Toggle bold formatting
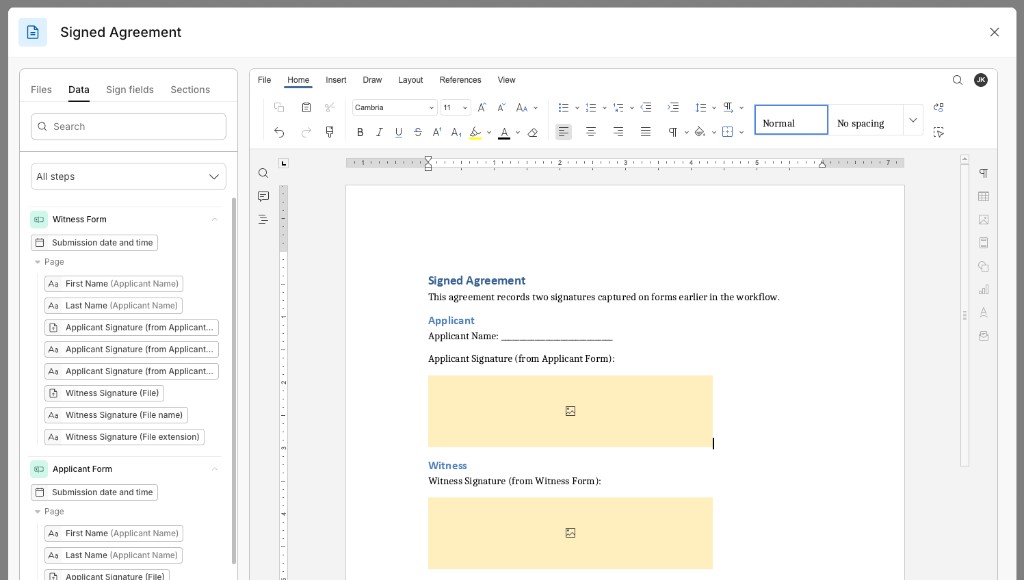Viewport: 1024px width, 580px height. coord(360,132)
